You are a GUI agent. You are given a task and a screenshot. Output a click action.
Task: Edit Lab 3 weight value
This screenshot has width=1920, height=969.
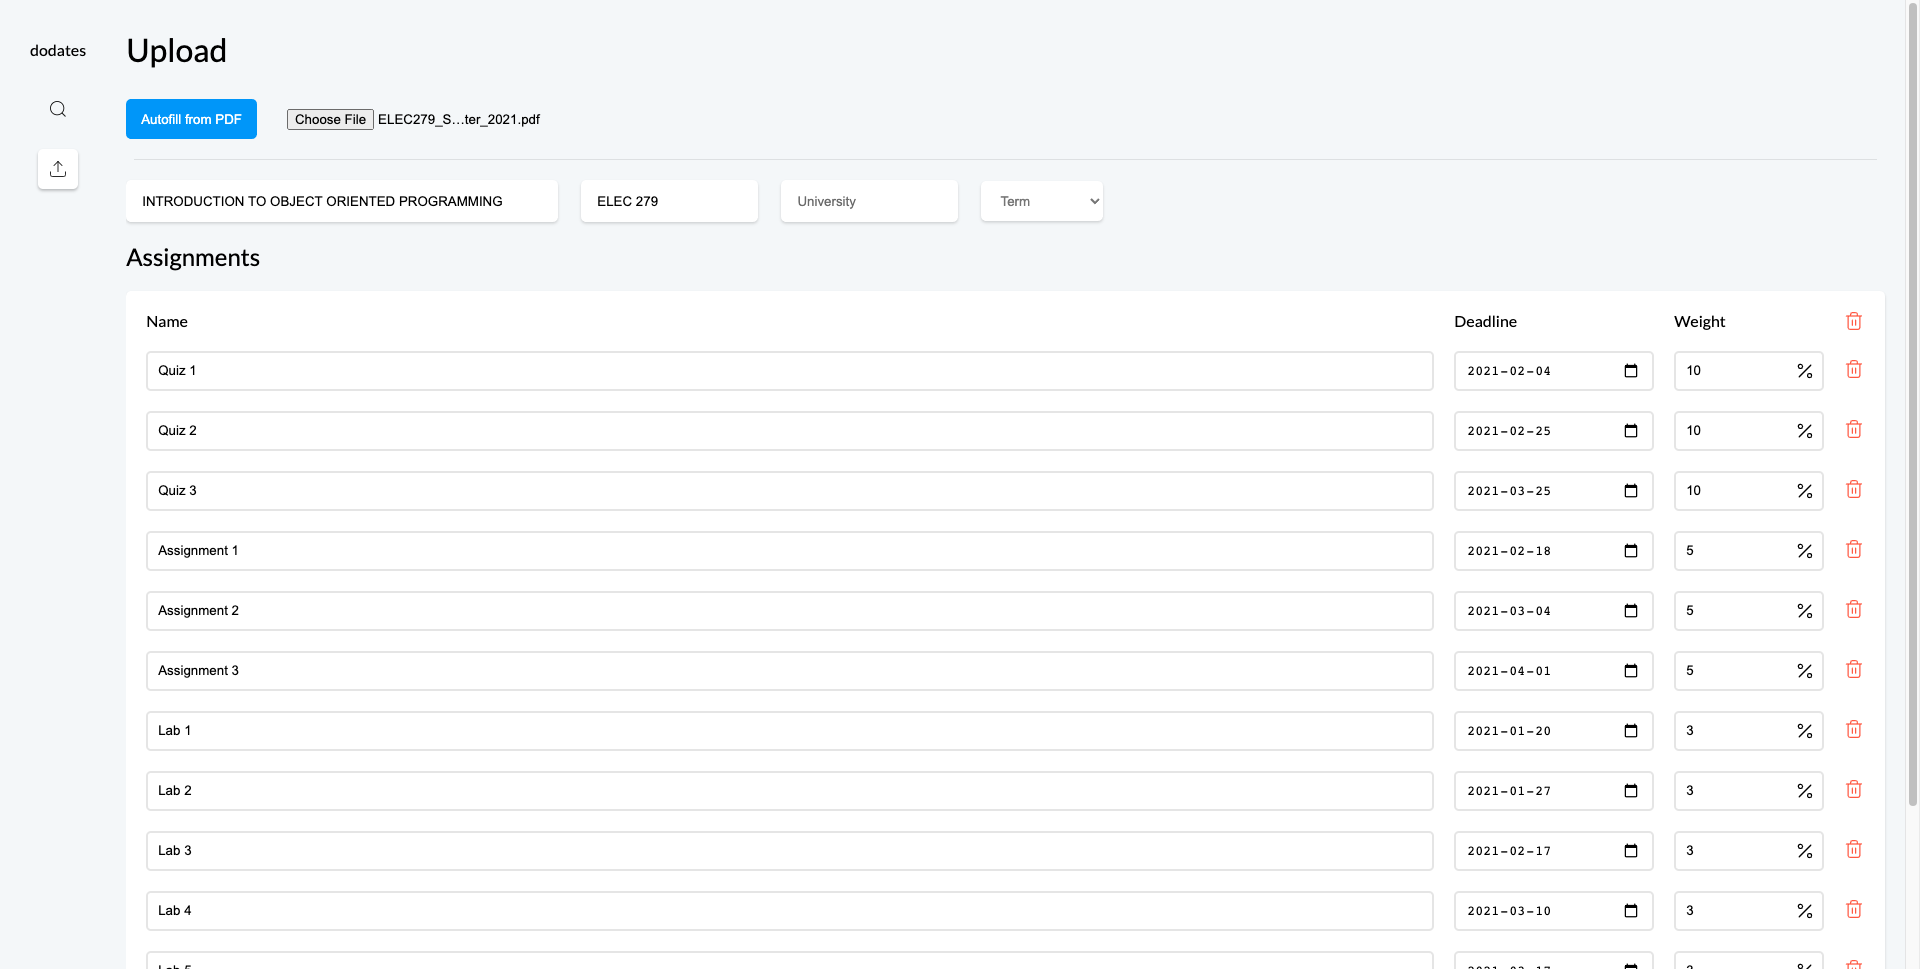[x=1749, y=851]
